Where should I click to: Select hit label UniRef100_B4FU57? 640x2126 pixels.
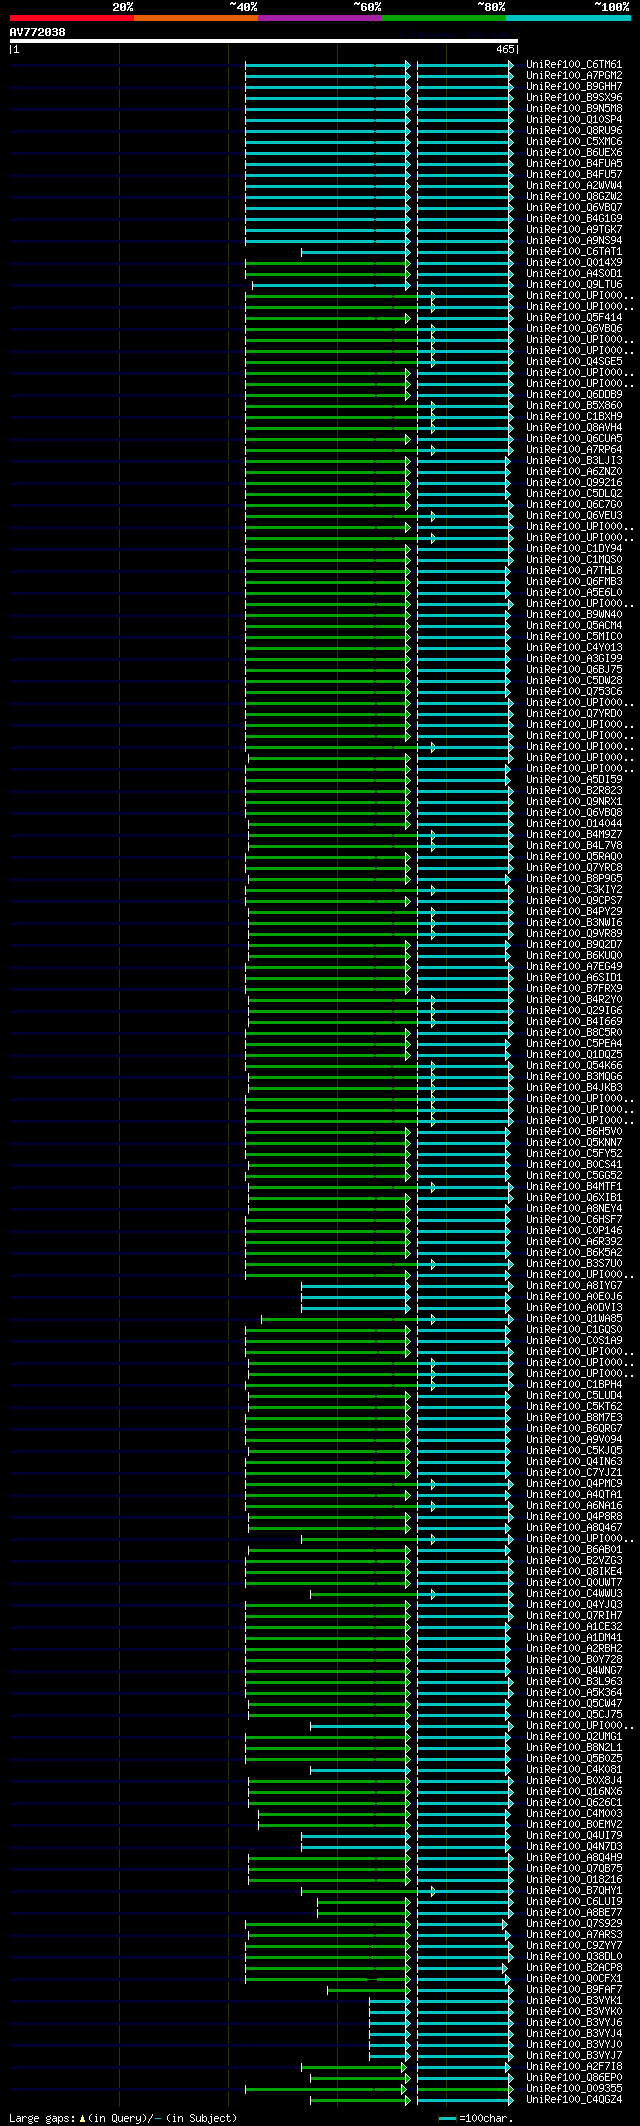tap(574, 174)
